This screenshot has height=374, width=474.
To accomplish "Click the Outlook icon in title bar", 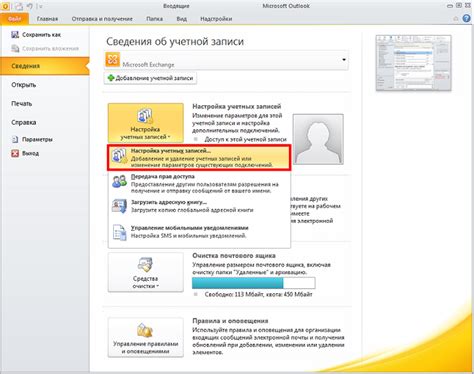I will (x=5, y=6).
